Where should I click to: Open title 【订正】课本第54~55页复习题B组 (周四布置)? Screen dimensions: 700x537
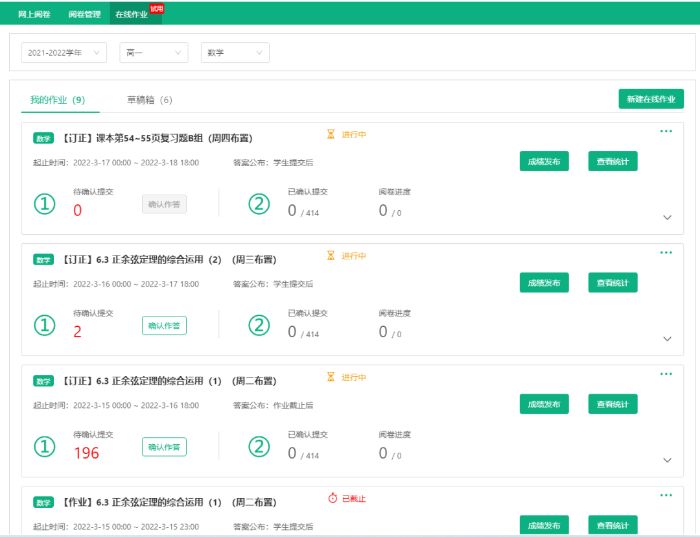point(156,138)
